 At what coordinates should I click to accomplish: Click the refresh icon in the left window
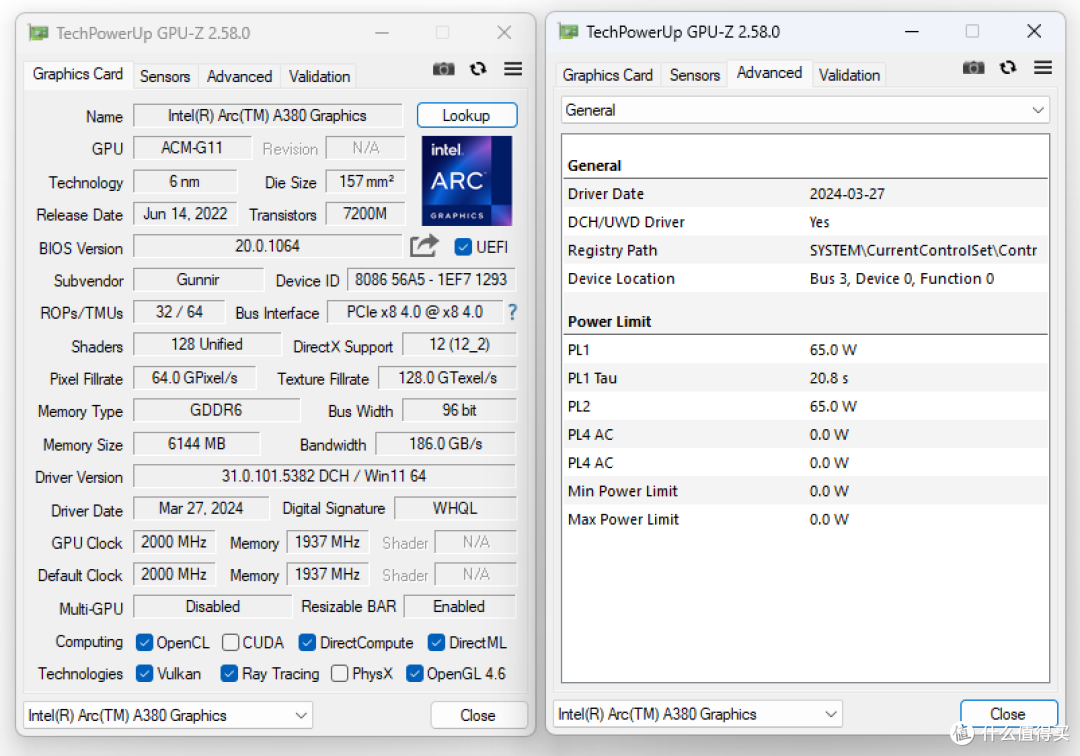(x=478, y=68)
